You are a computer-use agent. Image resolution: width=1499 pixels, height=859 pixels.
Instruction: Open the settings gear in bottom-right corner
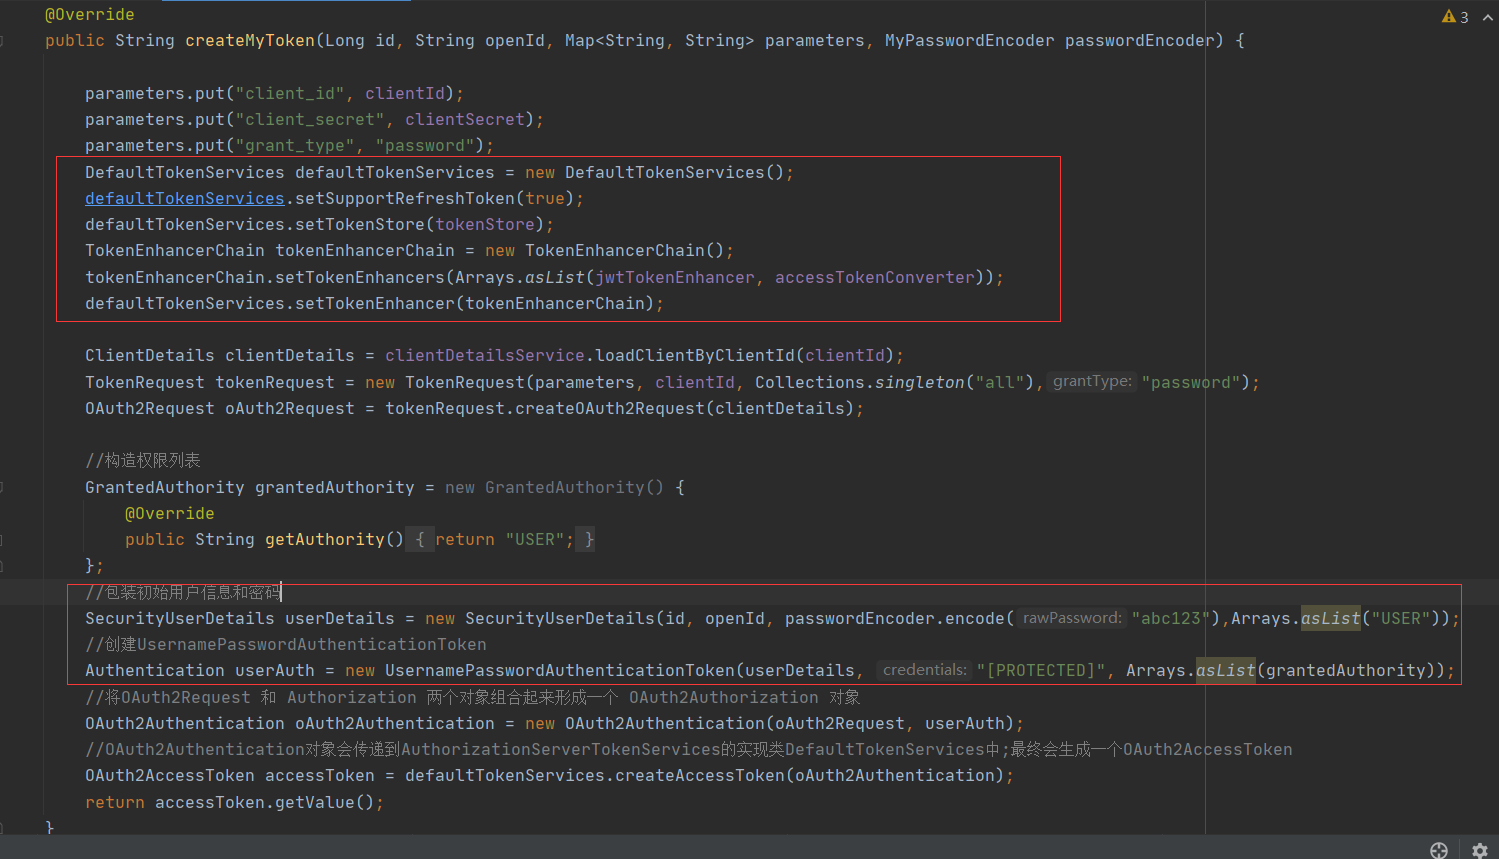point(1480,850)
